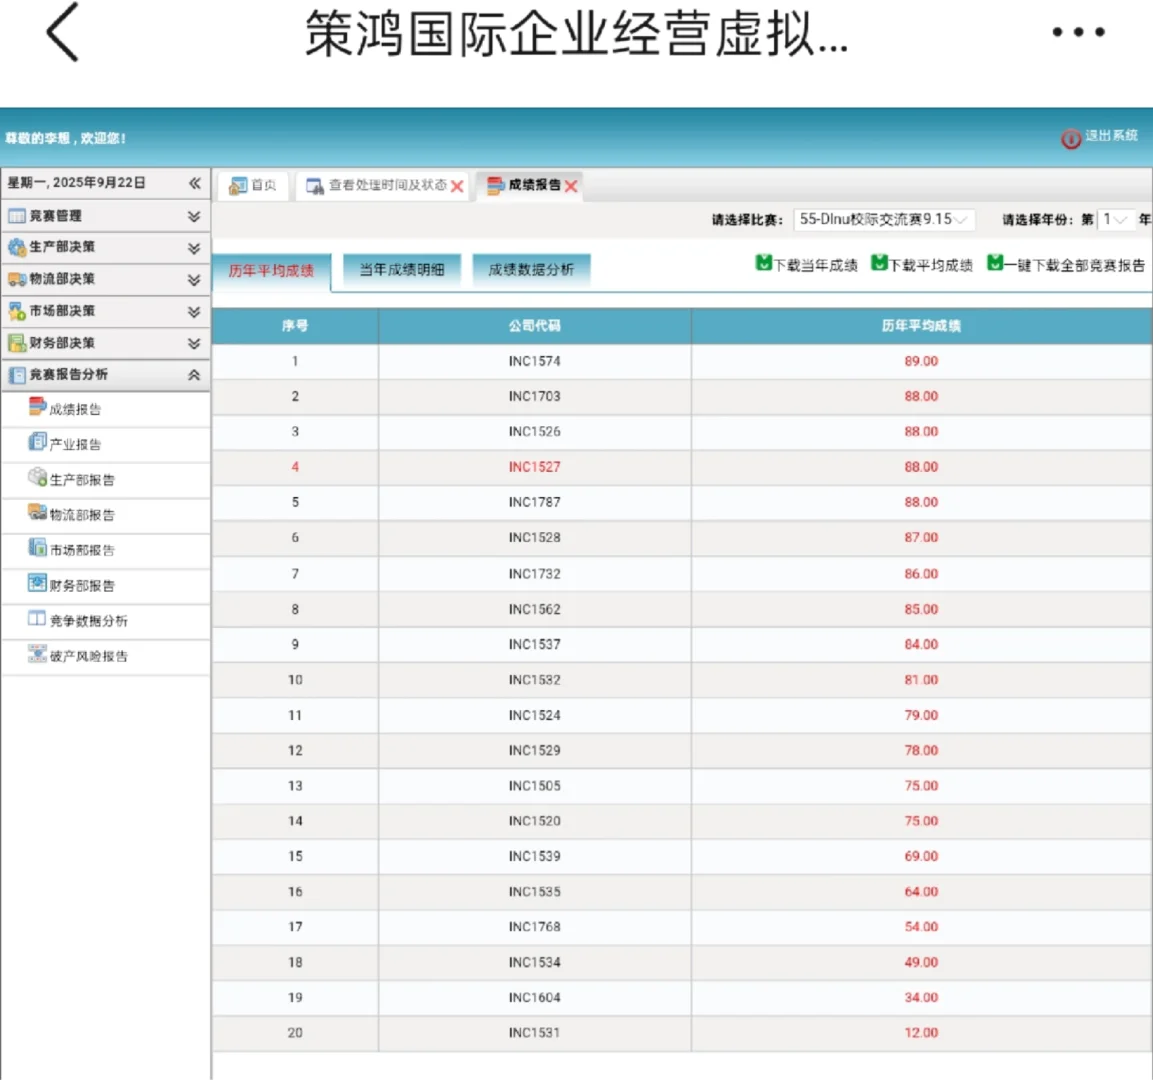Expand the 生产部决策 section chevron
This screenshot has height=1080, width=1153.
click(x=194, y=248)
